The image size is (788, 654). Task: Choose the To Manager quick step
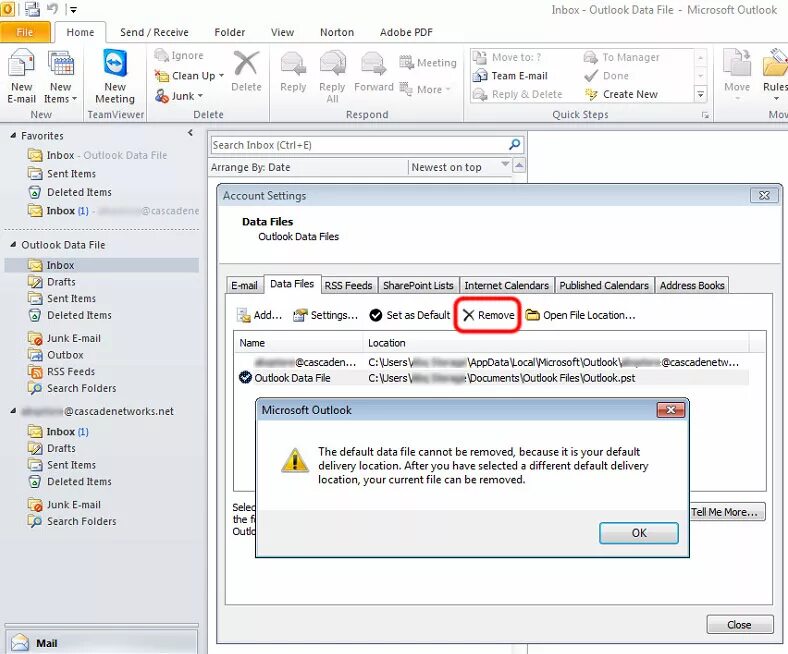pos(622,57)
